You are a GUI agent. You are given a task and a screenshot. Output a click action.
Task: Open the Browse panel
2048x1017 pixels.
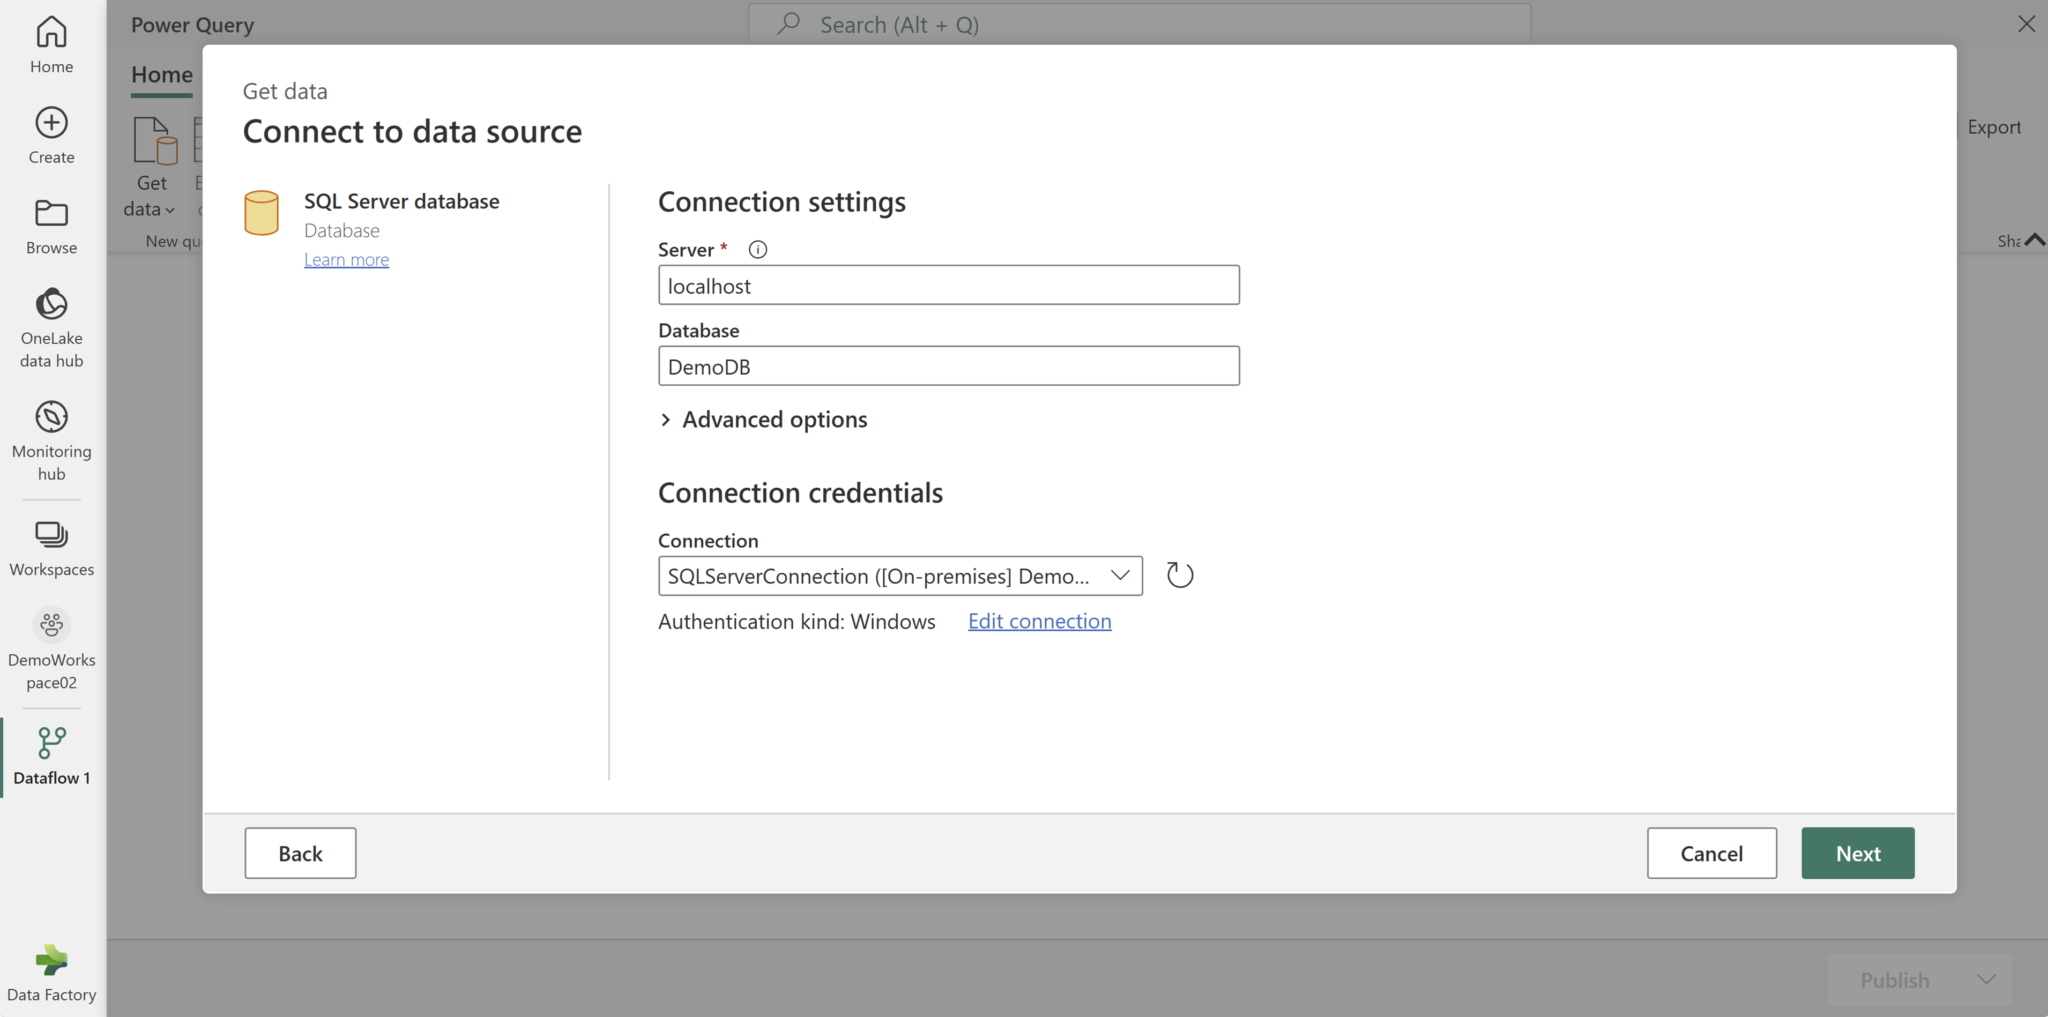50,225
